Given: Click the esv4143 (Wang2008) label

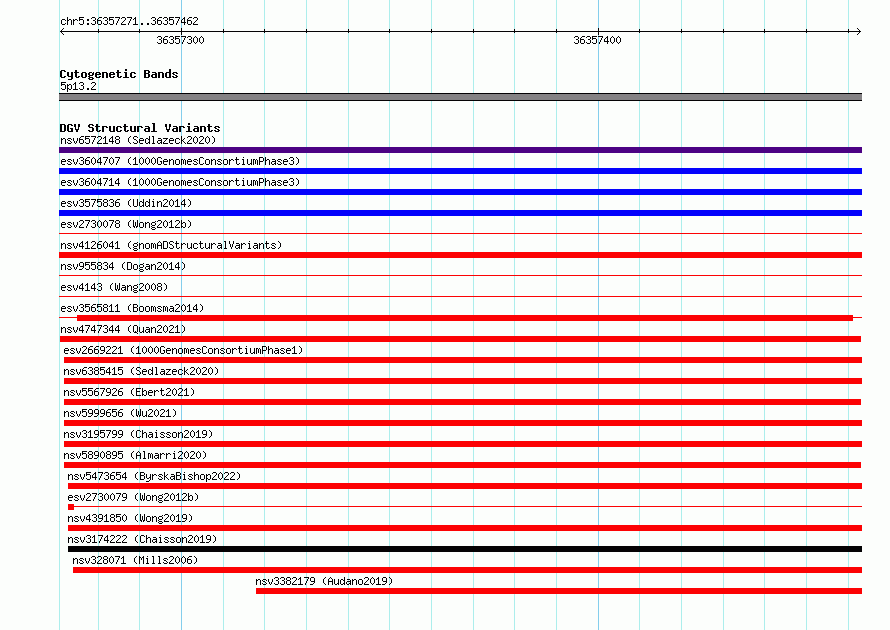Looking at the screenshot, I should coord(114,287).
